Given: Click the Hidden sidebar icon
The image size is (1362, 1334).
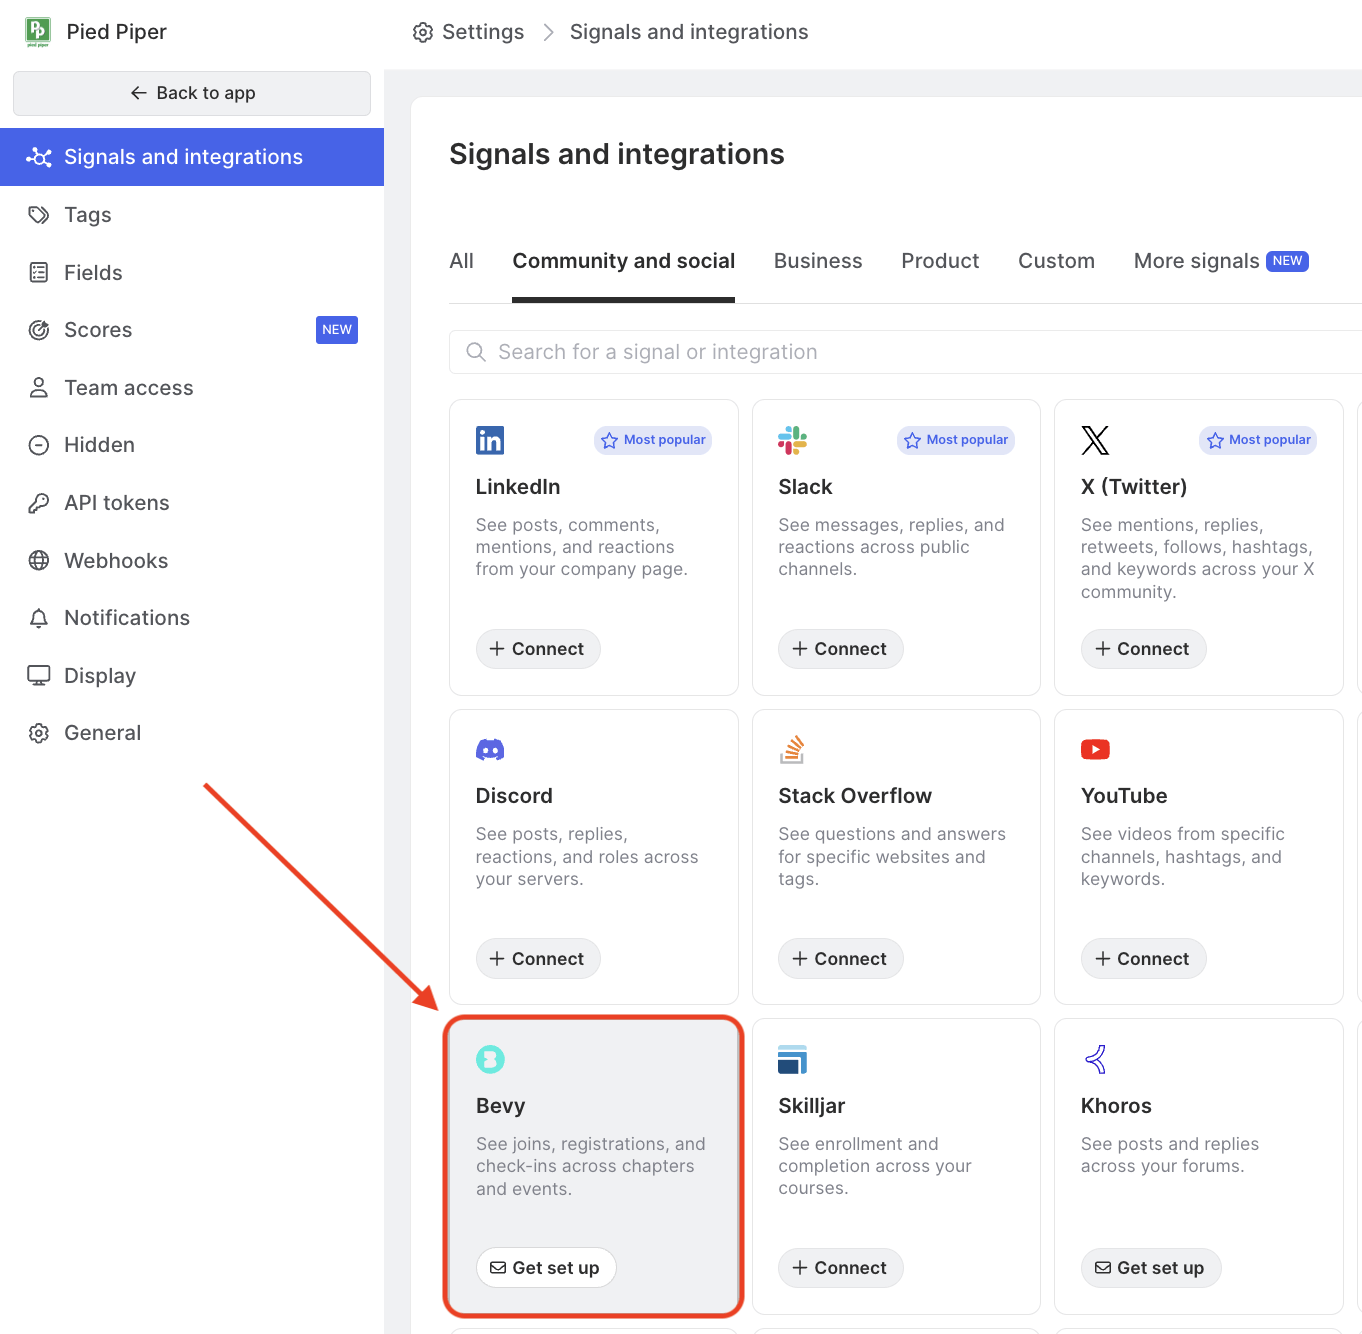Looking at the screenshot, I should (39, 445).
